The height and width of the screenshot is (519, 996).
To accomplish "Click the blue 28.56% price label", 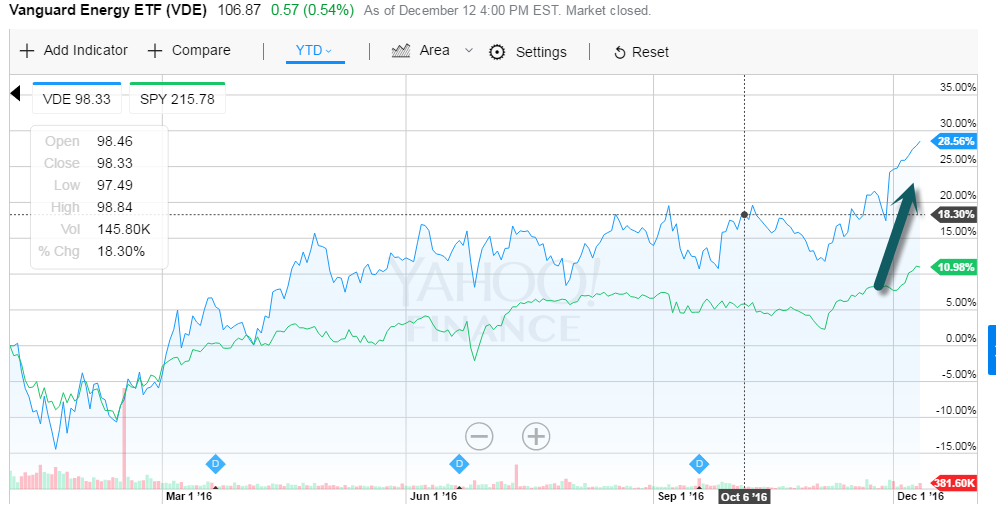I will (x=954, y=141).
